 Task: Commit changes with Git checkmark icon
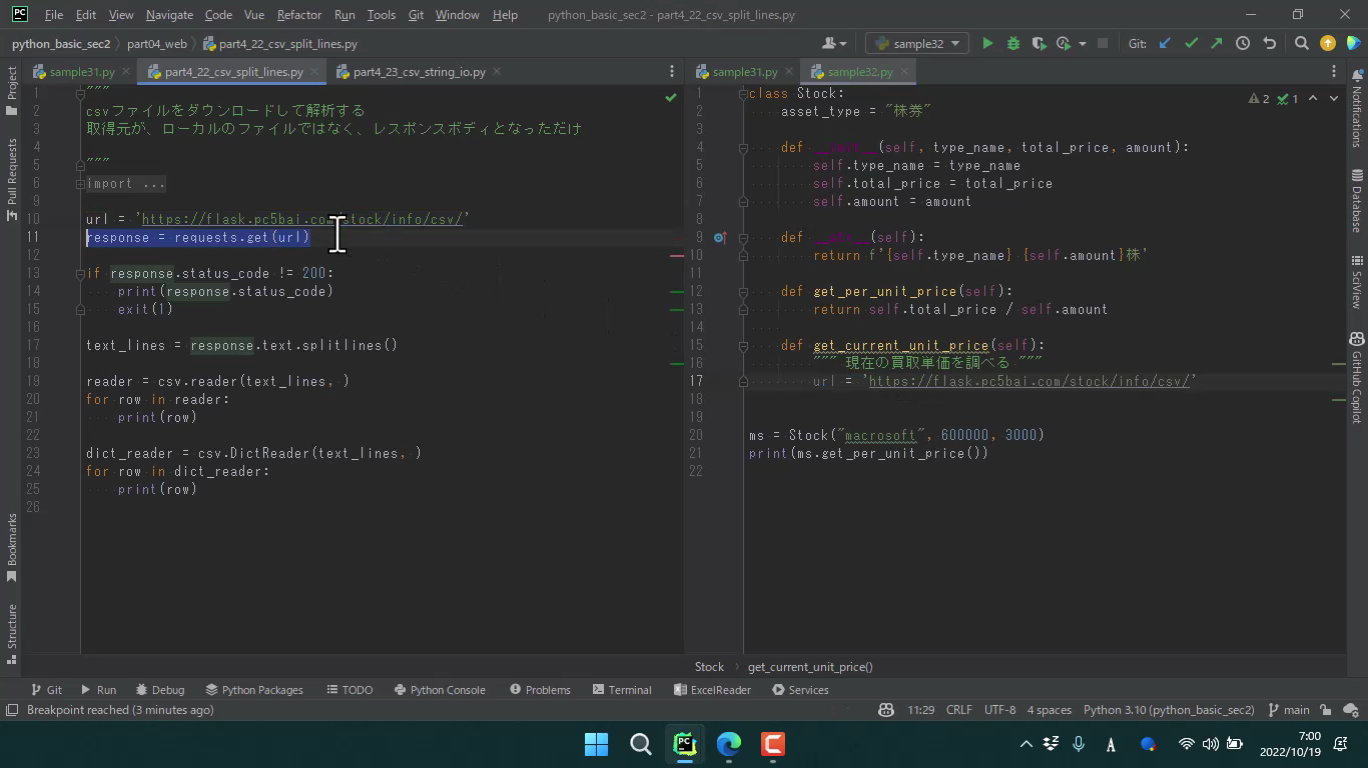[x=1191, y=43]
